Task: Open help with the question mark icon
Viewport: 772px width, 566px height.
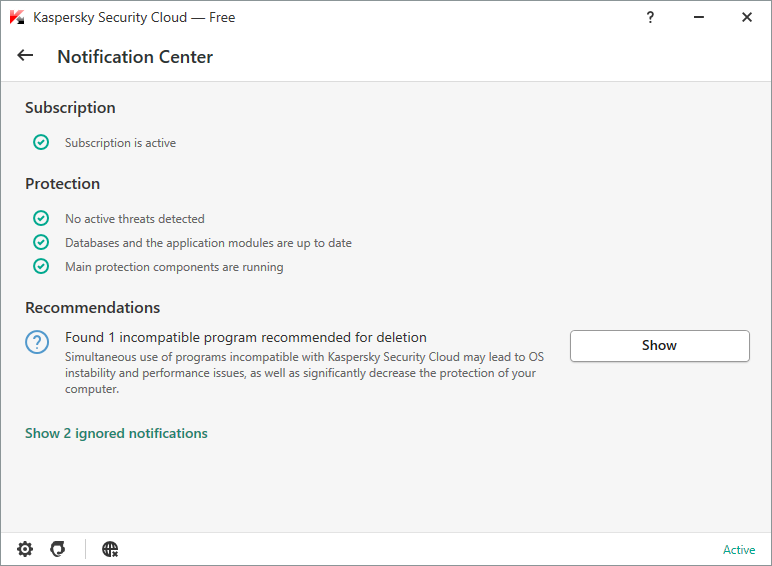Action: tap(650, 17)
